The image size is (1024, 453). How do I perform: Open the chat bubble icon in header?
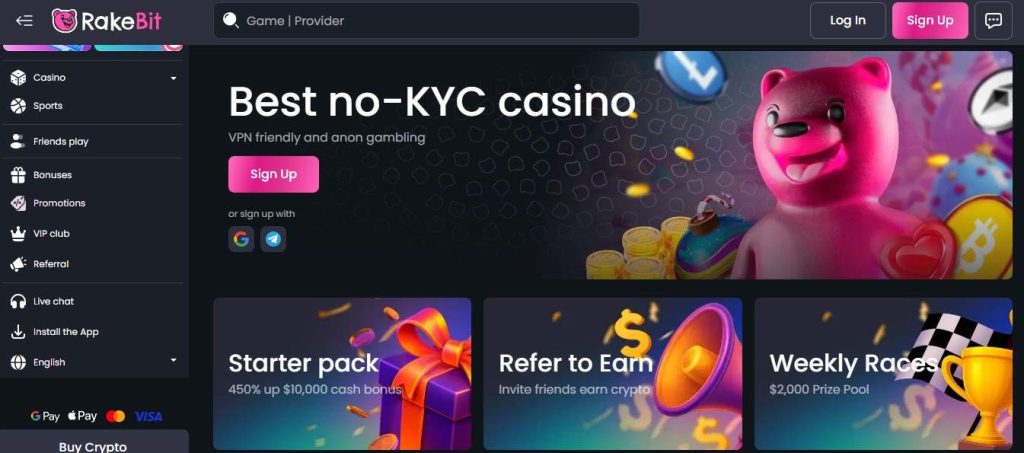pos(993,21)
